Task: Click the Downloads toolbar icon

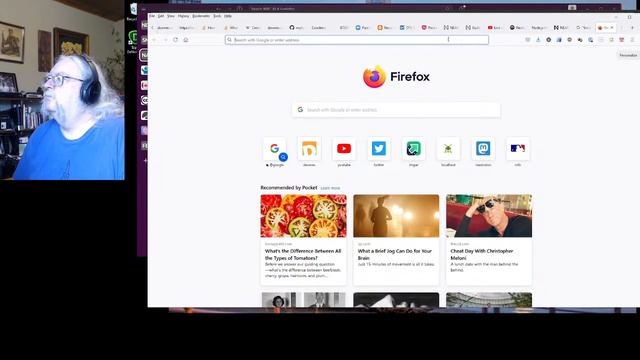Action: 538,40
